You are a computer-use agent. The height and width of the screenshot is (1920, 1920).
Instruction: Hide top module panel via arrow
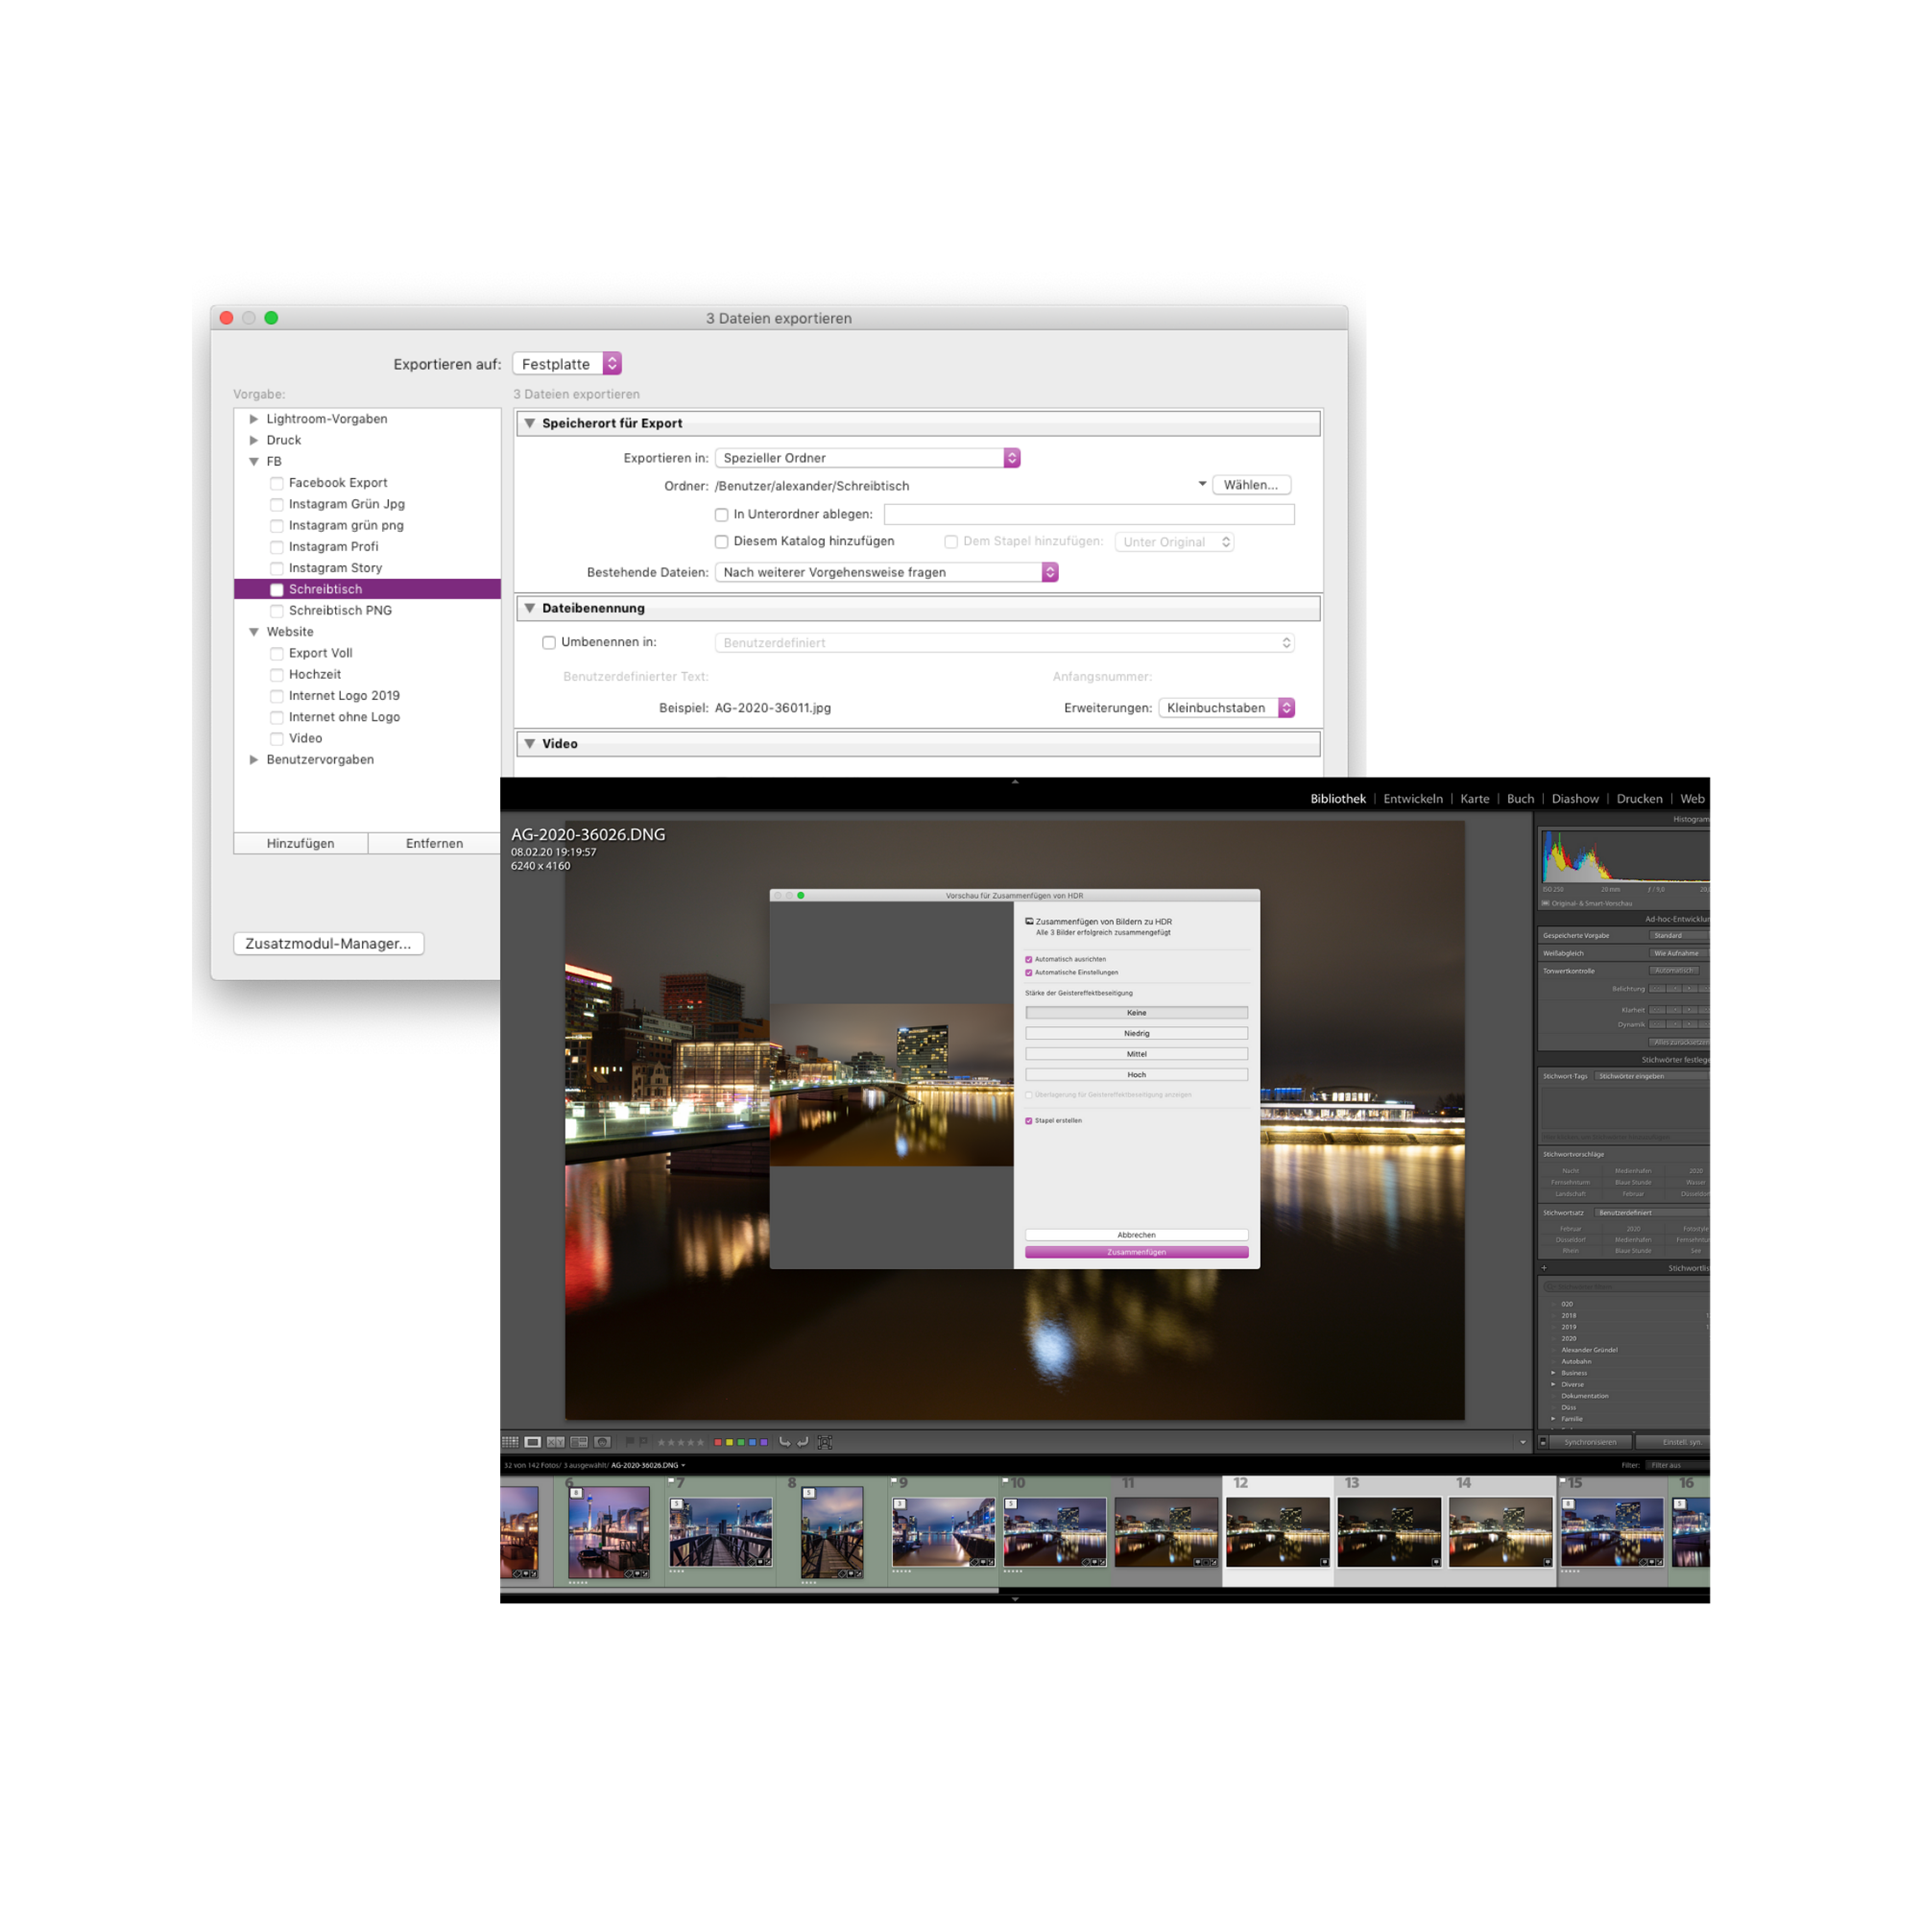pyautogui.click(x=1015, y=783)
